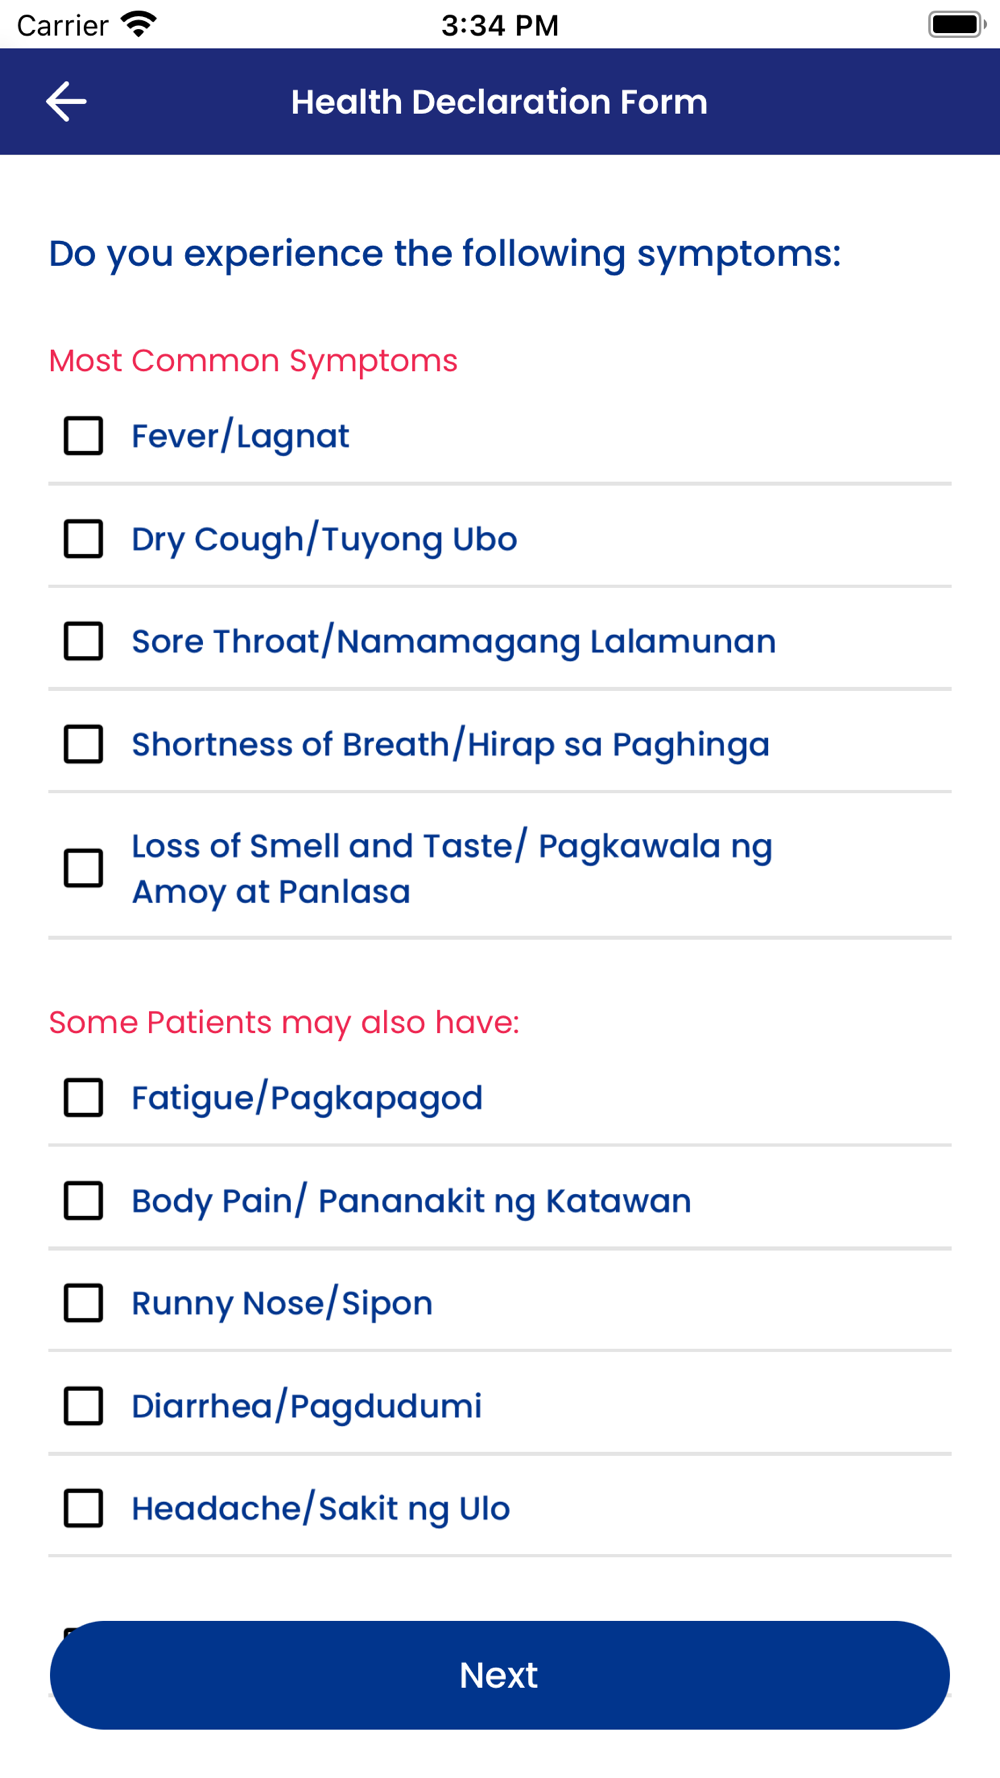Select Diarrhea/Pagdudumi checkbox
The image size is (1000, 1778).
pos(84,1406)
